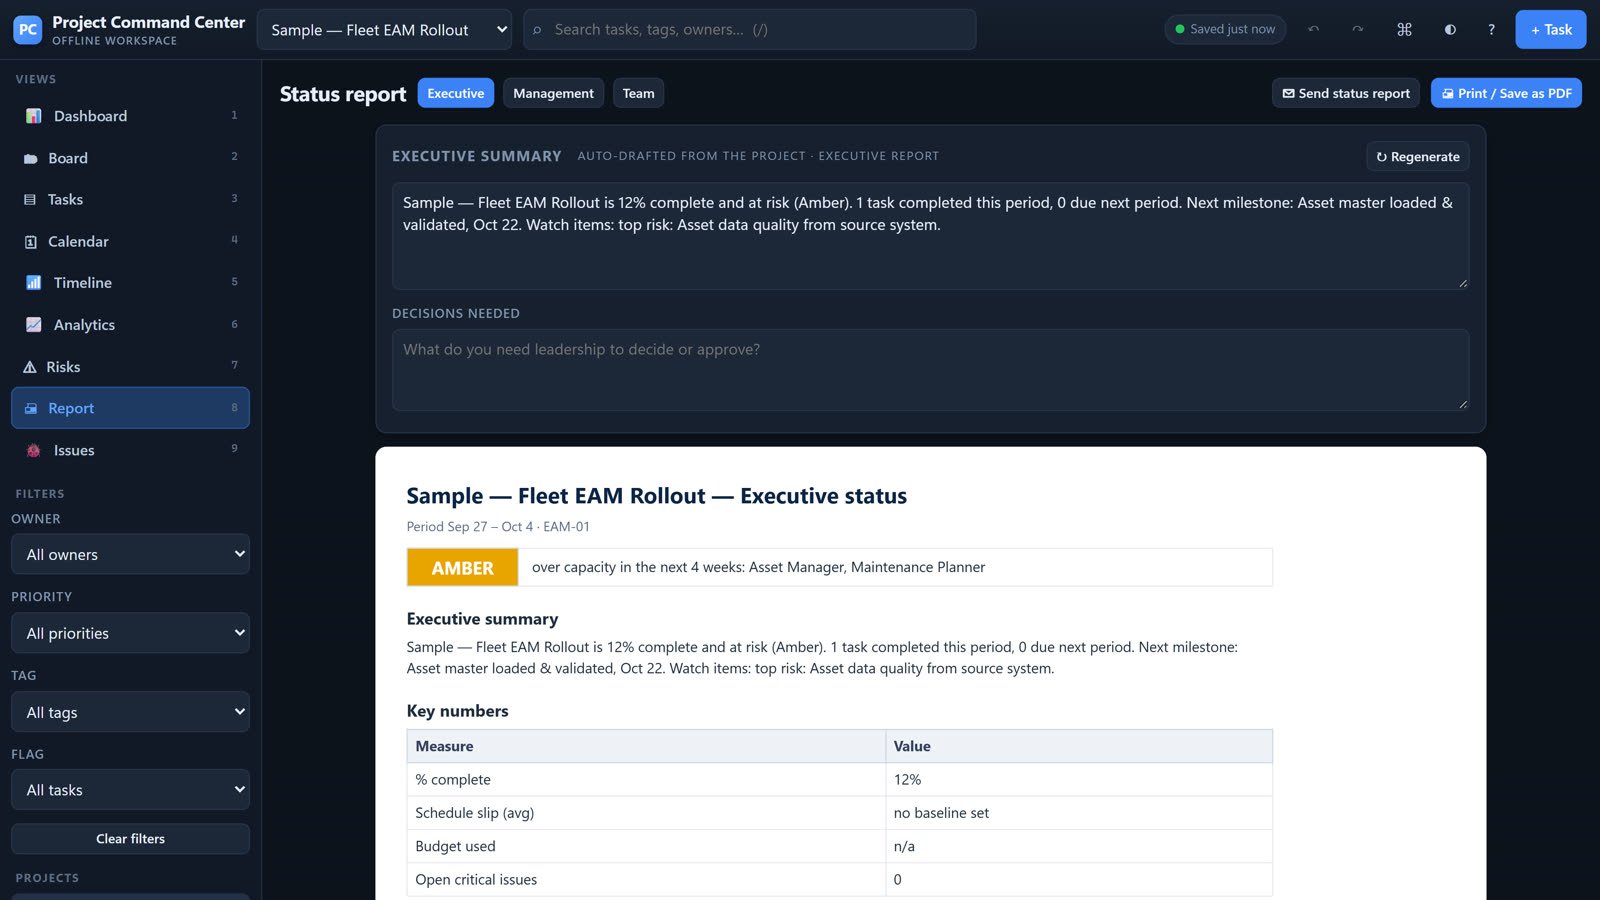Click the Report icon in sidebar
1600x900 pixels.
30,409
